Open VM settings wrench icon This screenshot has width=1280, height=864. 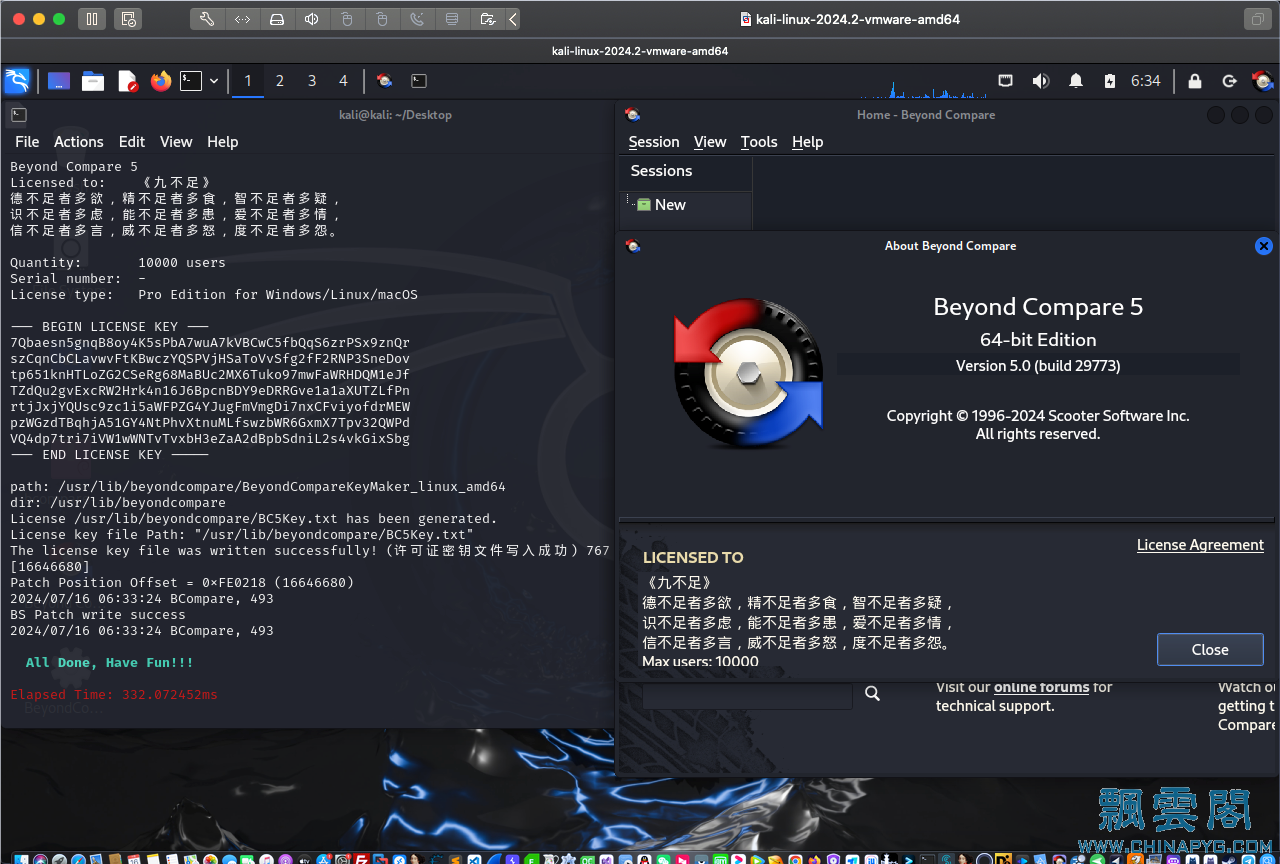(207, 19)
